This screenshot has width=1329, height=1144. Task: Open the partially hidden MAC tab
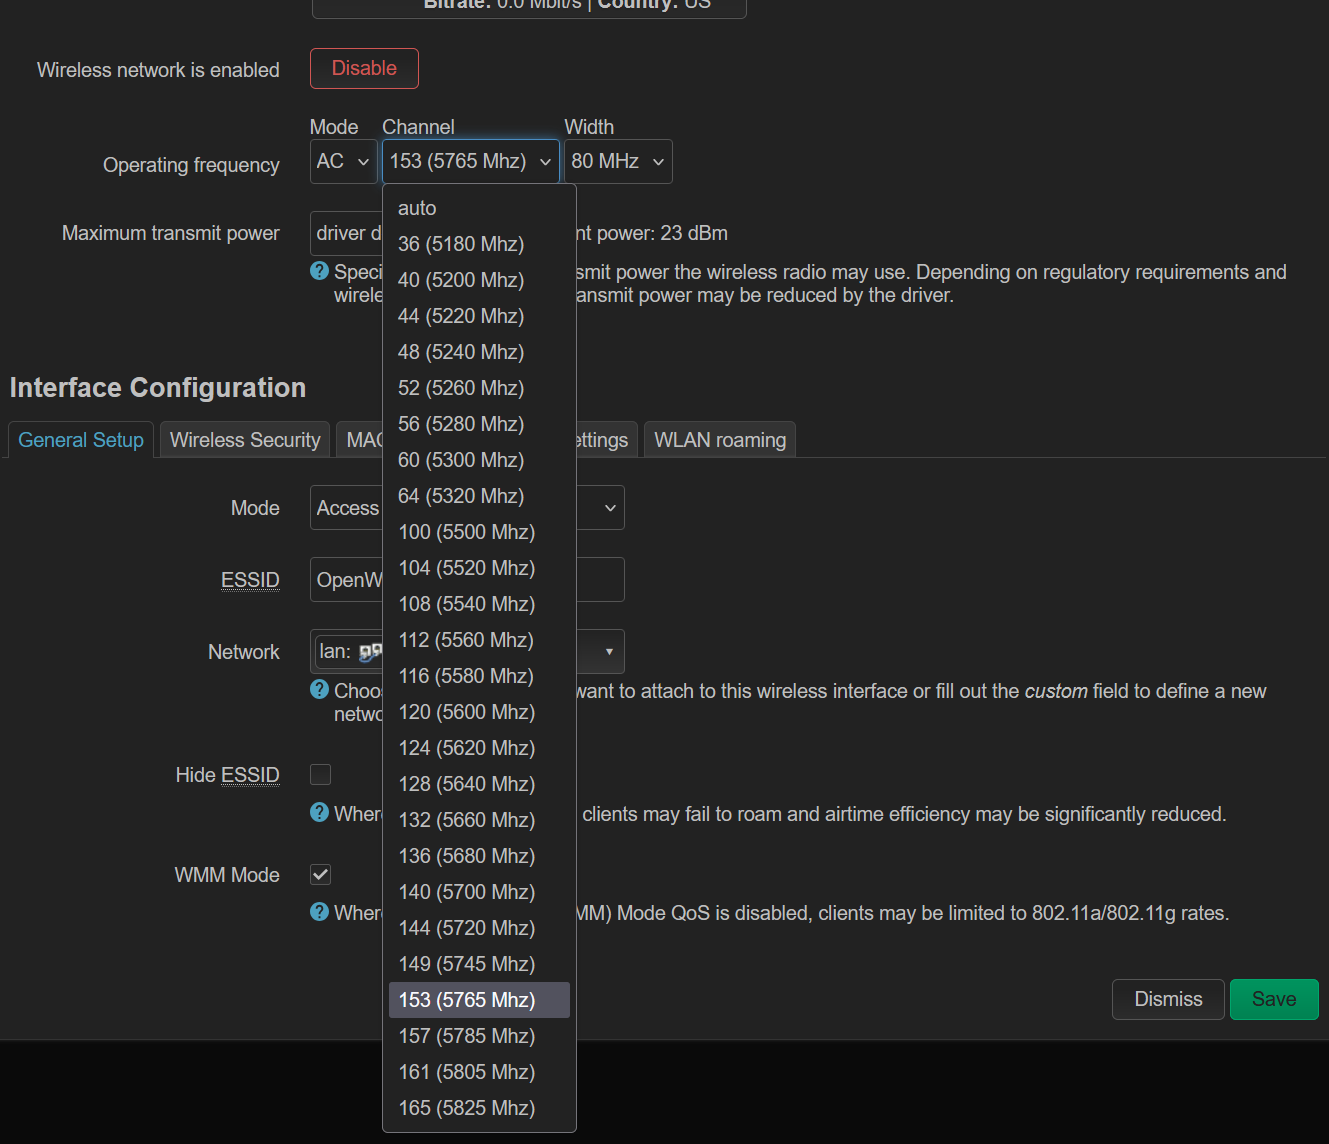tap(360, 440)
